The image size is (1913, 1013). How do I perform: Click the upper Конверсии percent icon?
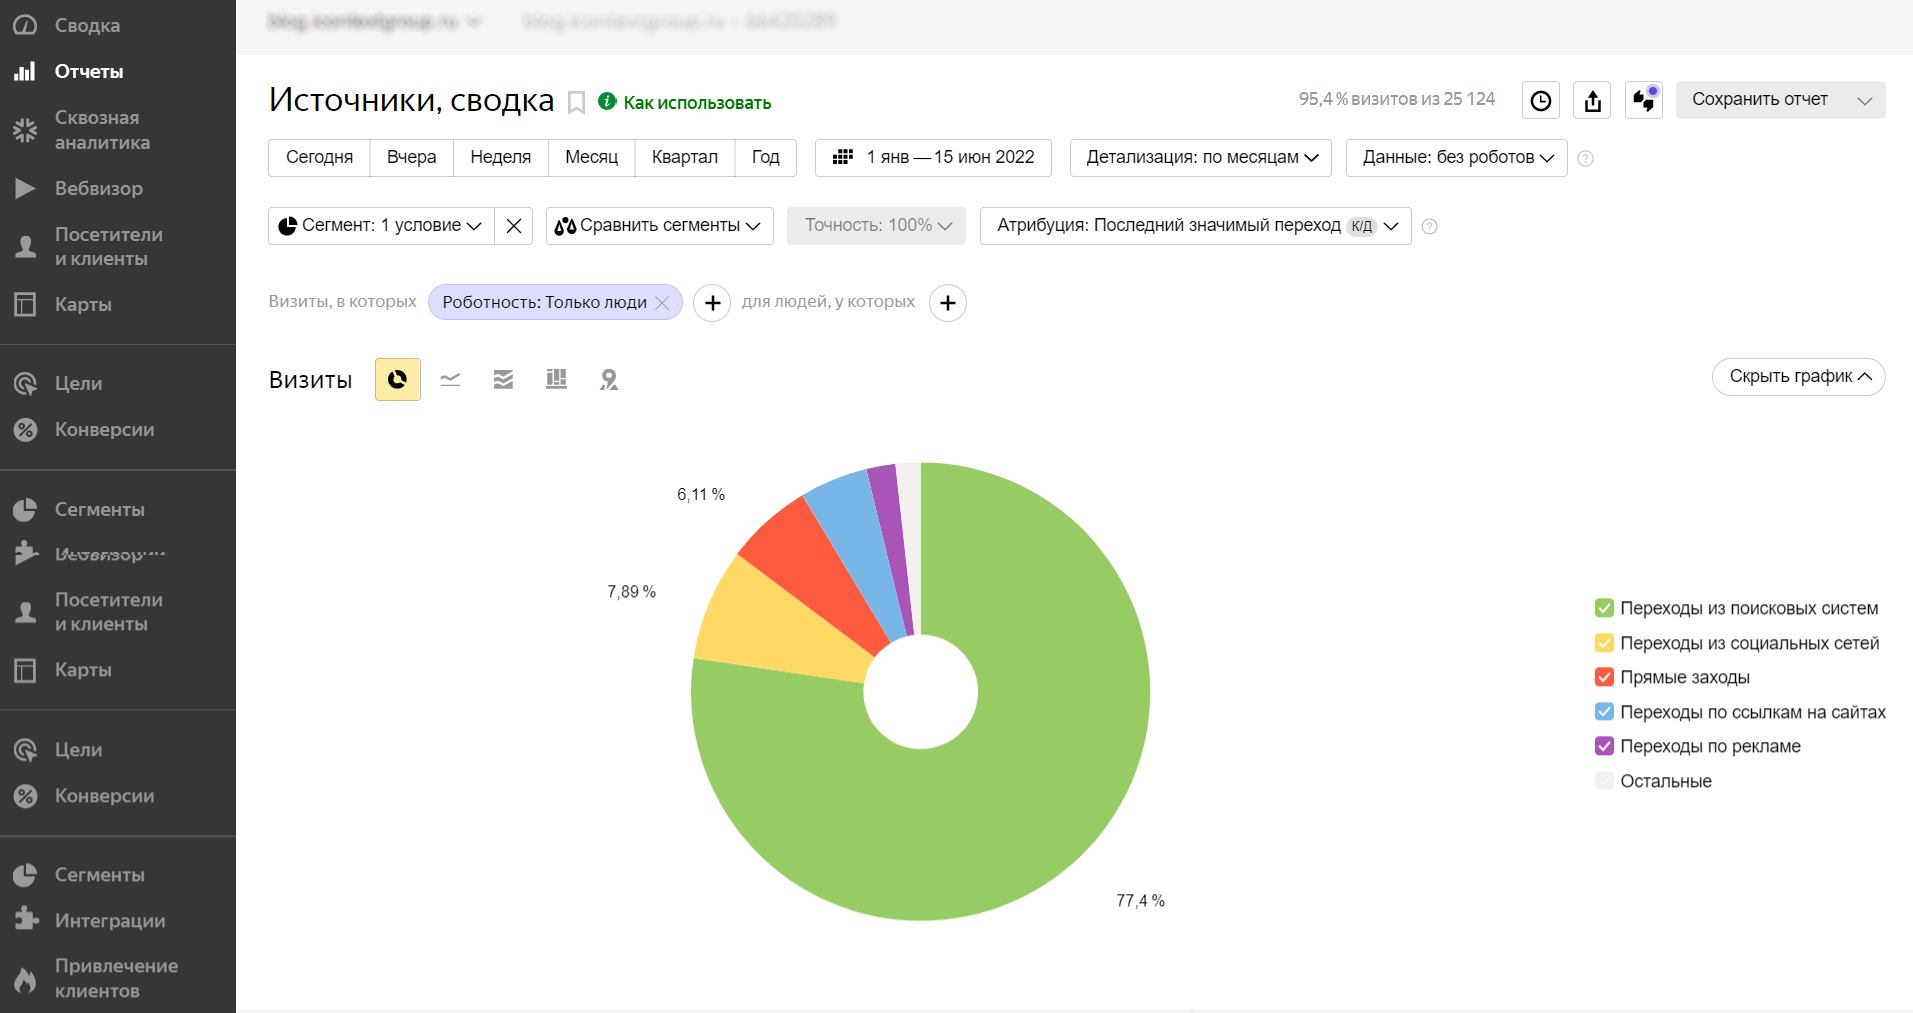click(x=25, y=429)
